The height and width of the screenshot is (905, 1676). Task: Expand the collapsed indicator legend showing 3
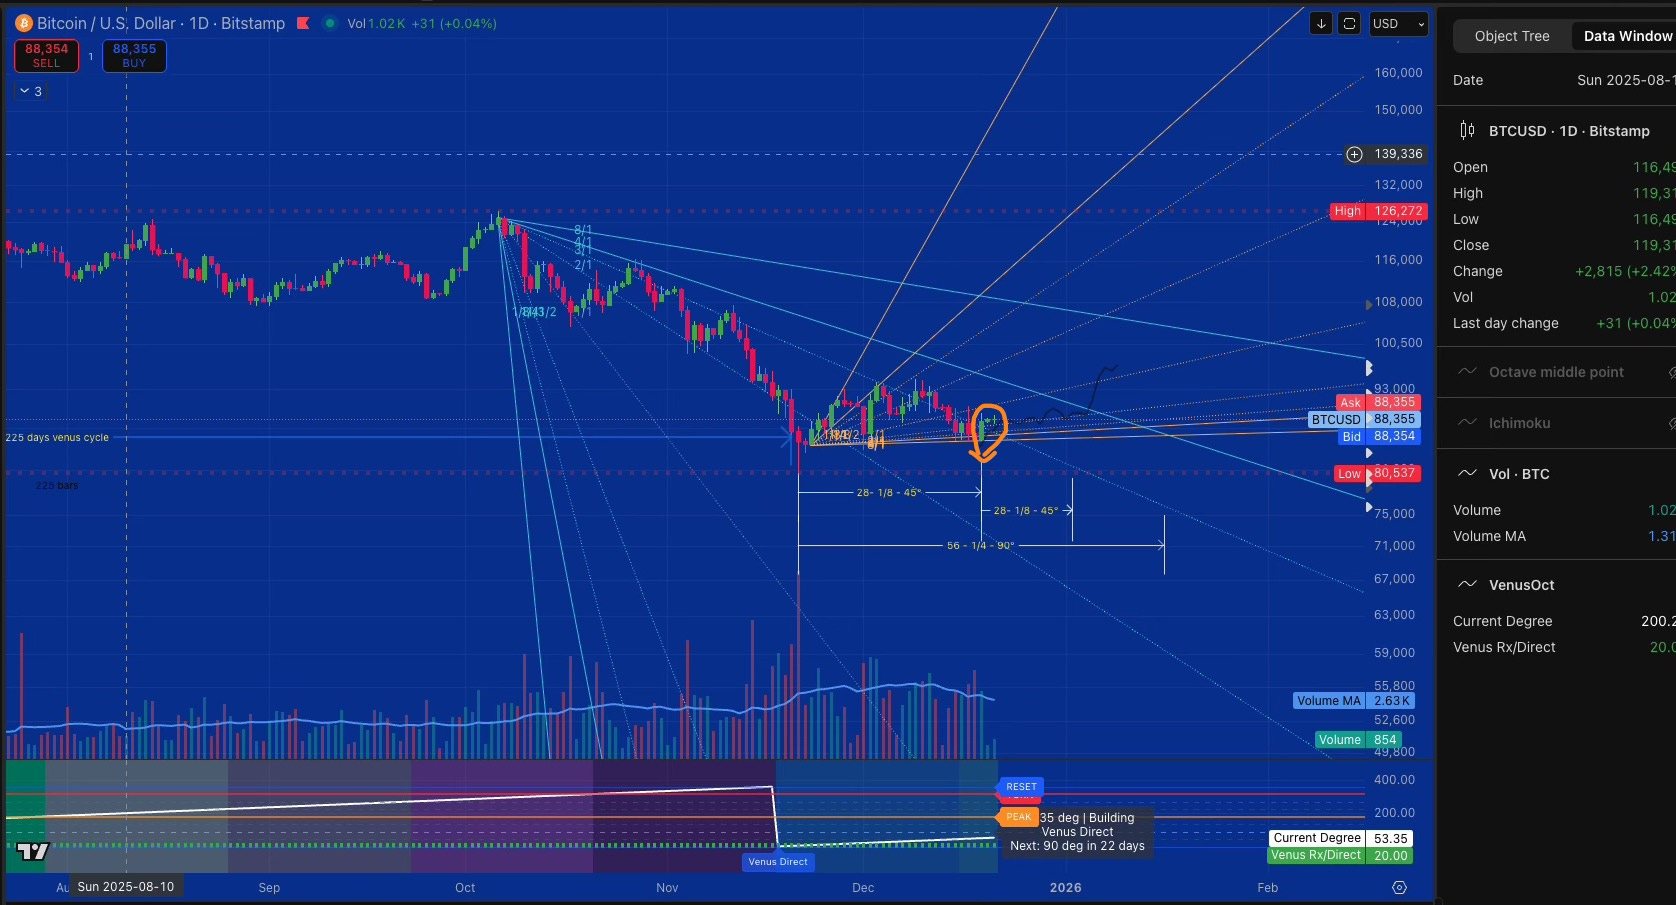[31, 91]
